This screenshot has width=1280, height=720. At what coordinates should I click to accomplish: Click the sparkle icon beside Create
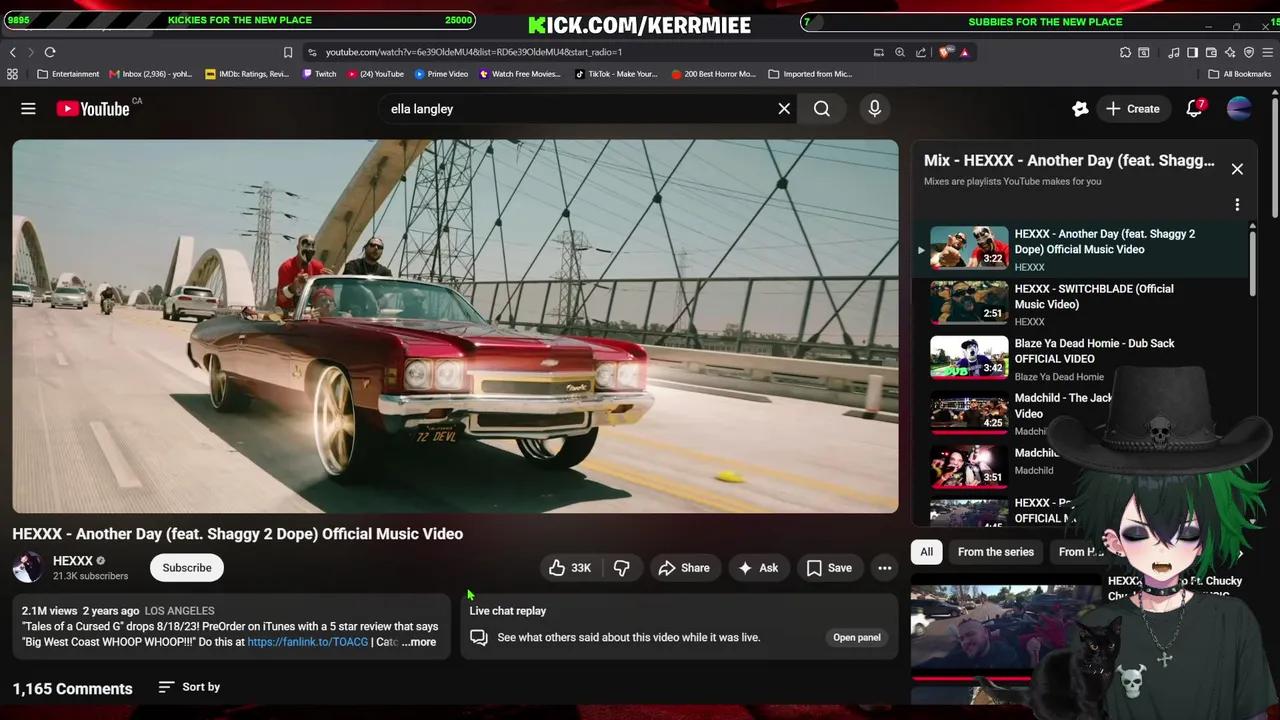click(1080, 109)
